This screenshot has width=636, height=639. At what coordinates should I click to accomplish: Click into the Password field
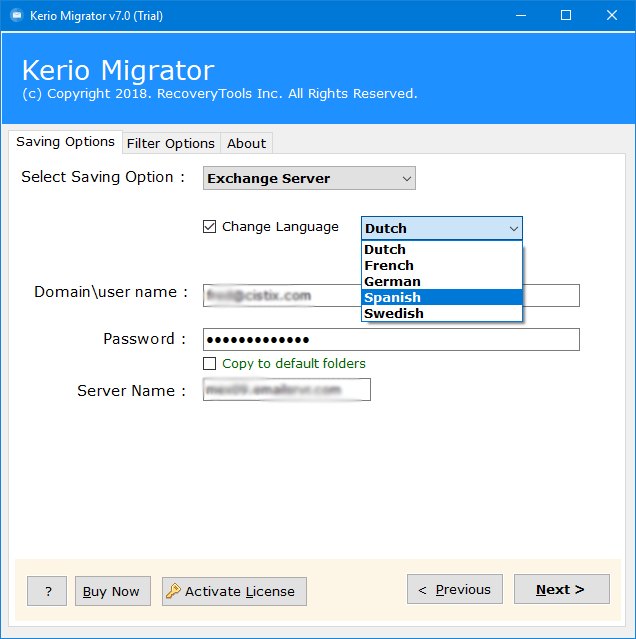click(391, 339)
